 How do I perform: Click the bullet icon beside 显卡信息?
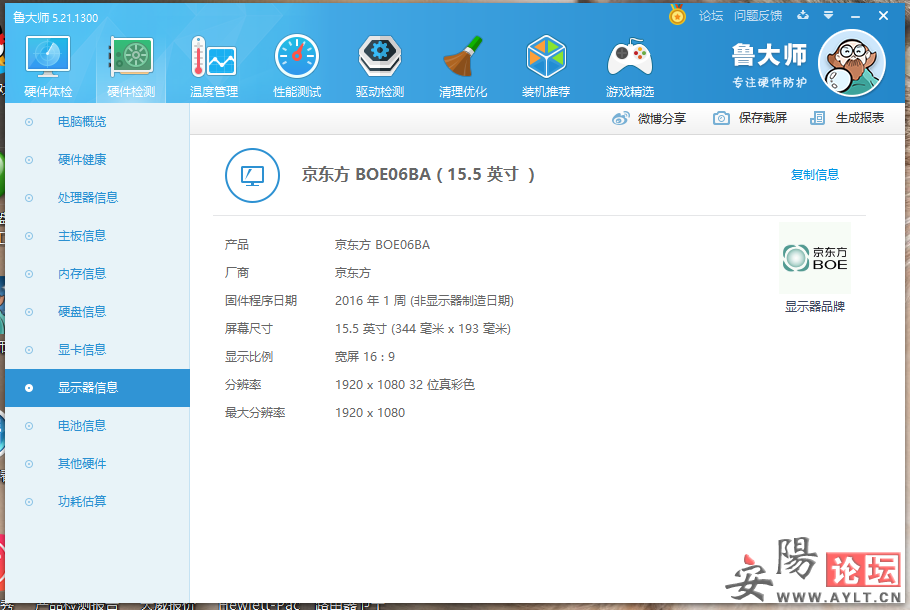[28, 350]
